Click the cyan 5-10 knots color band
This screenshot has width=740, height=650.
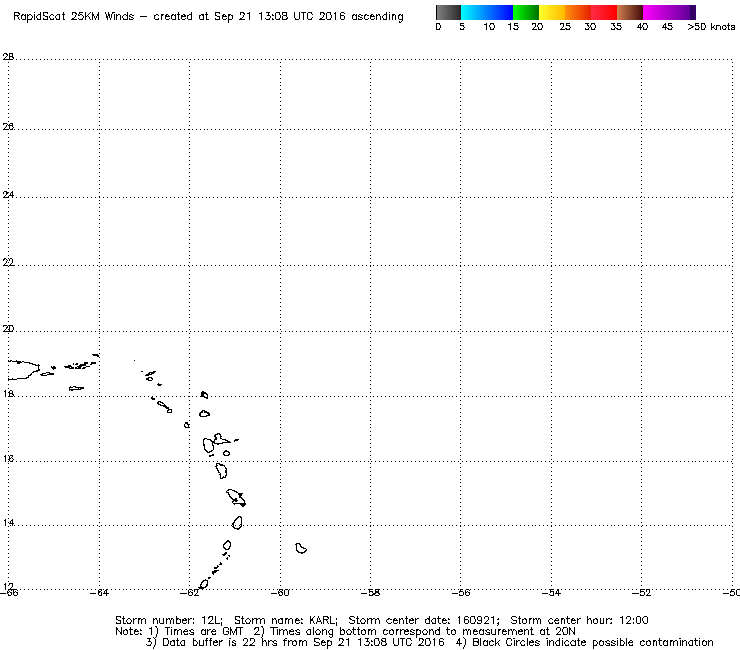pos(474,12)
